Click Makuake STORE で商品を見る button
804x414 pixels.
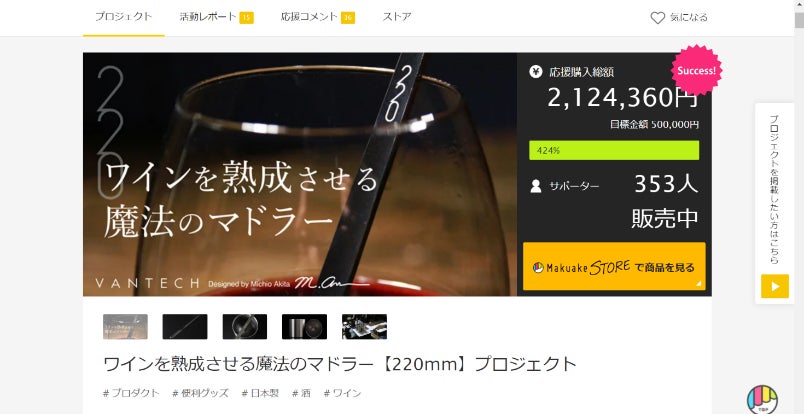click(x=614, y=267)
